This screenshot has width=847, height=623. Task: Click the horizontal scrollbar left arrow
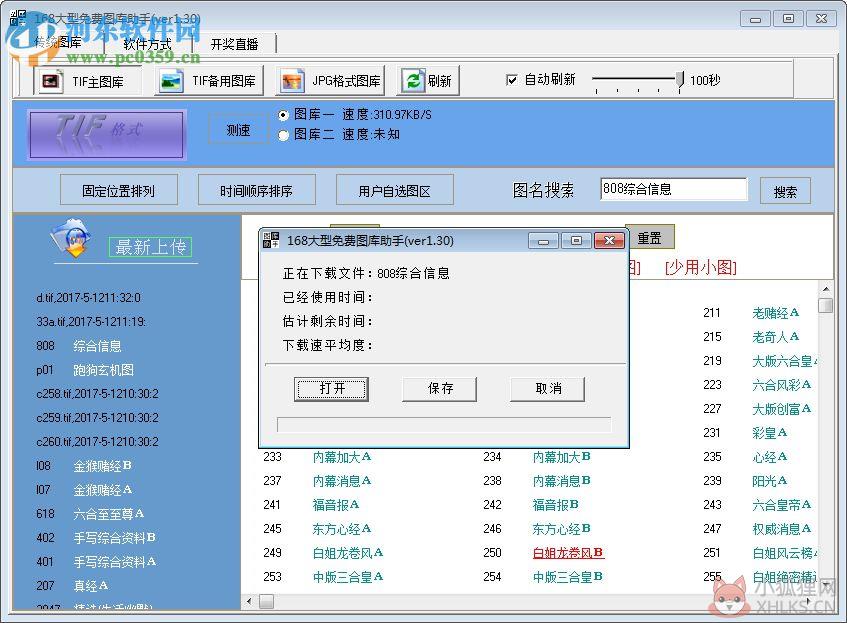tap(249, 601)
